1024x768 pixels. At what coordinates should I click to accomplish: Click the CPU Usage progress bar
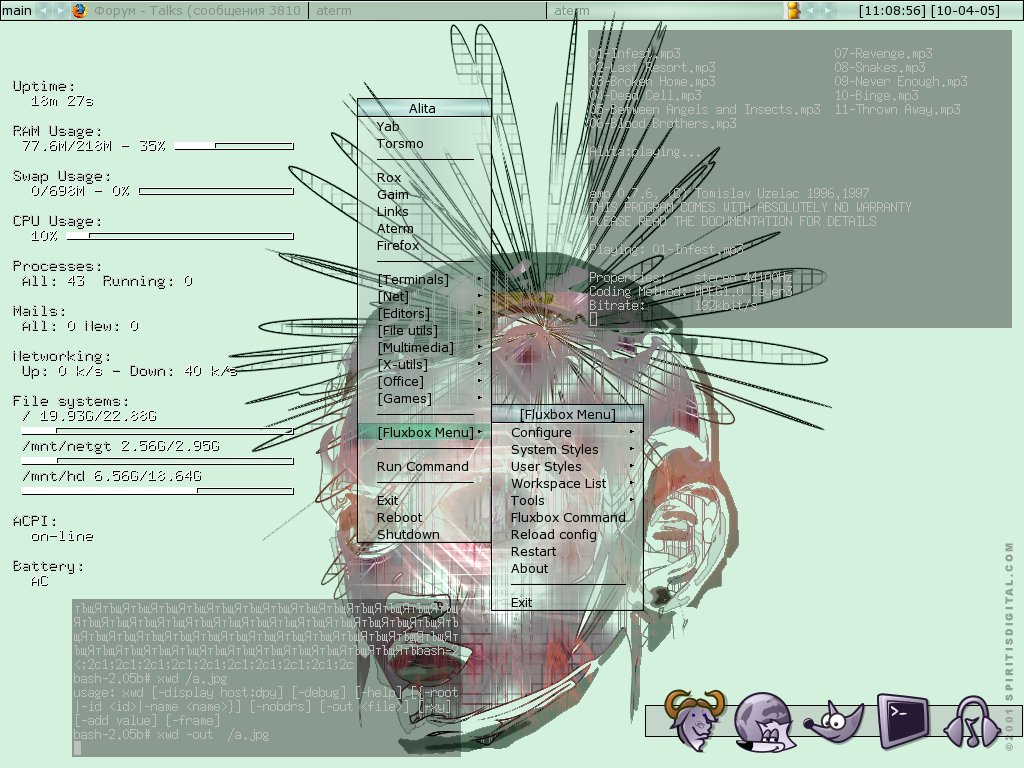(x=180, y=236)
